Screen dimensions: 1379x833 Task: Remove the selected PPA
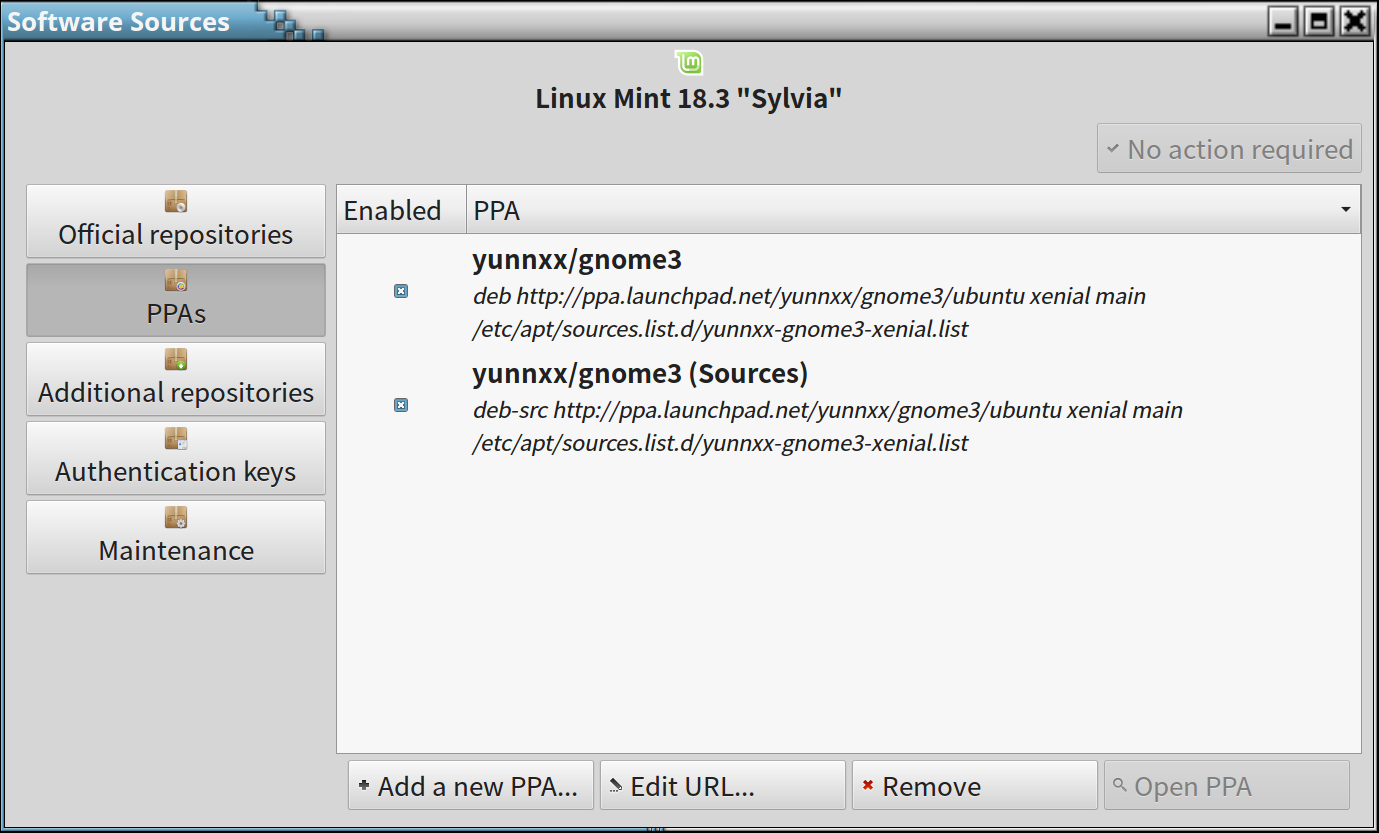pos(975,786)
